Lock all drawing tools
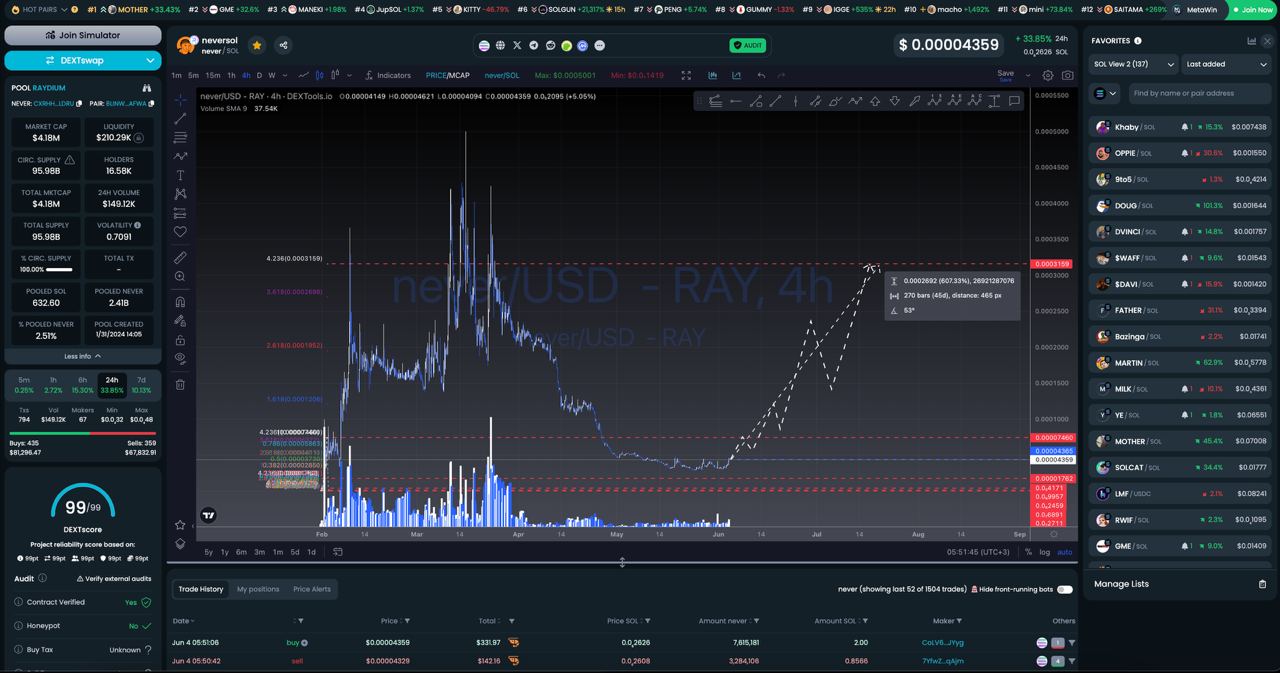This screenshot has height=673, width=1280. [x=180, y=340]
